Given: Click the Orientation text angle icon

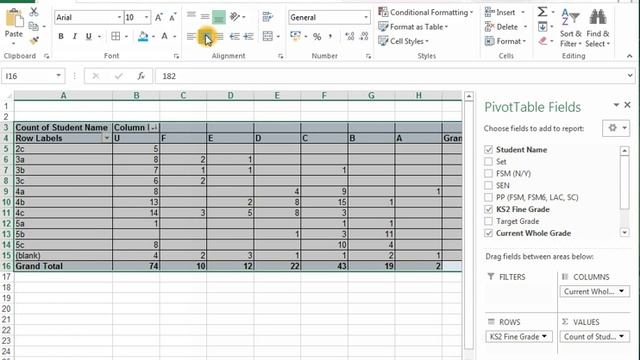Looking at the screenshot, I should 235,17.
